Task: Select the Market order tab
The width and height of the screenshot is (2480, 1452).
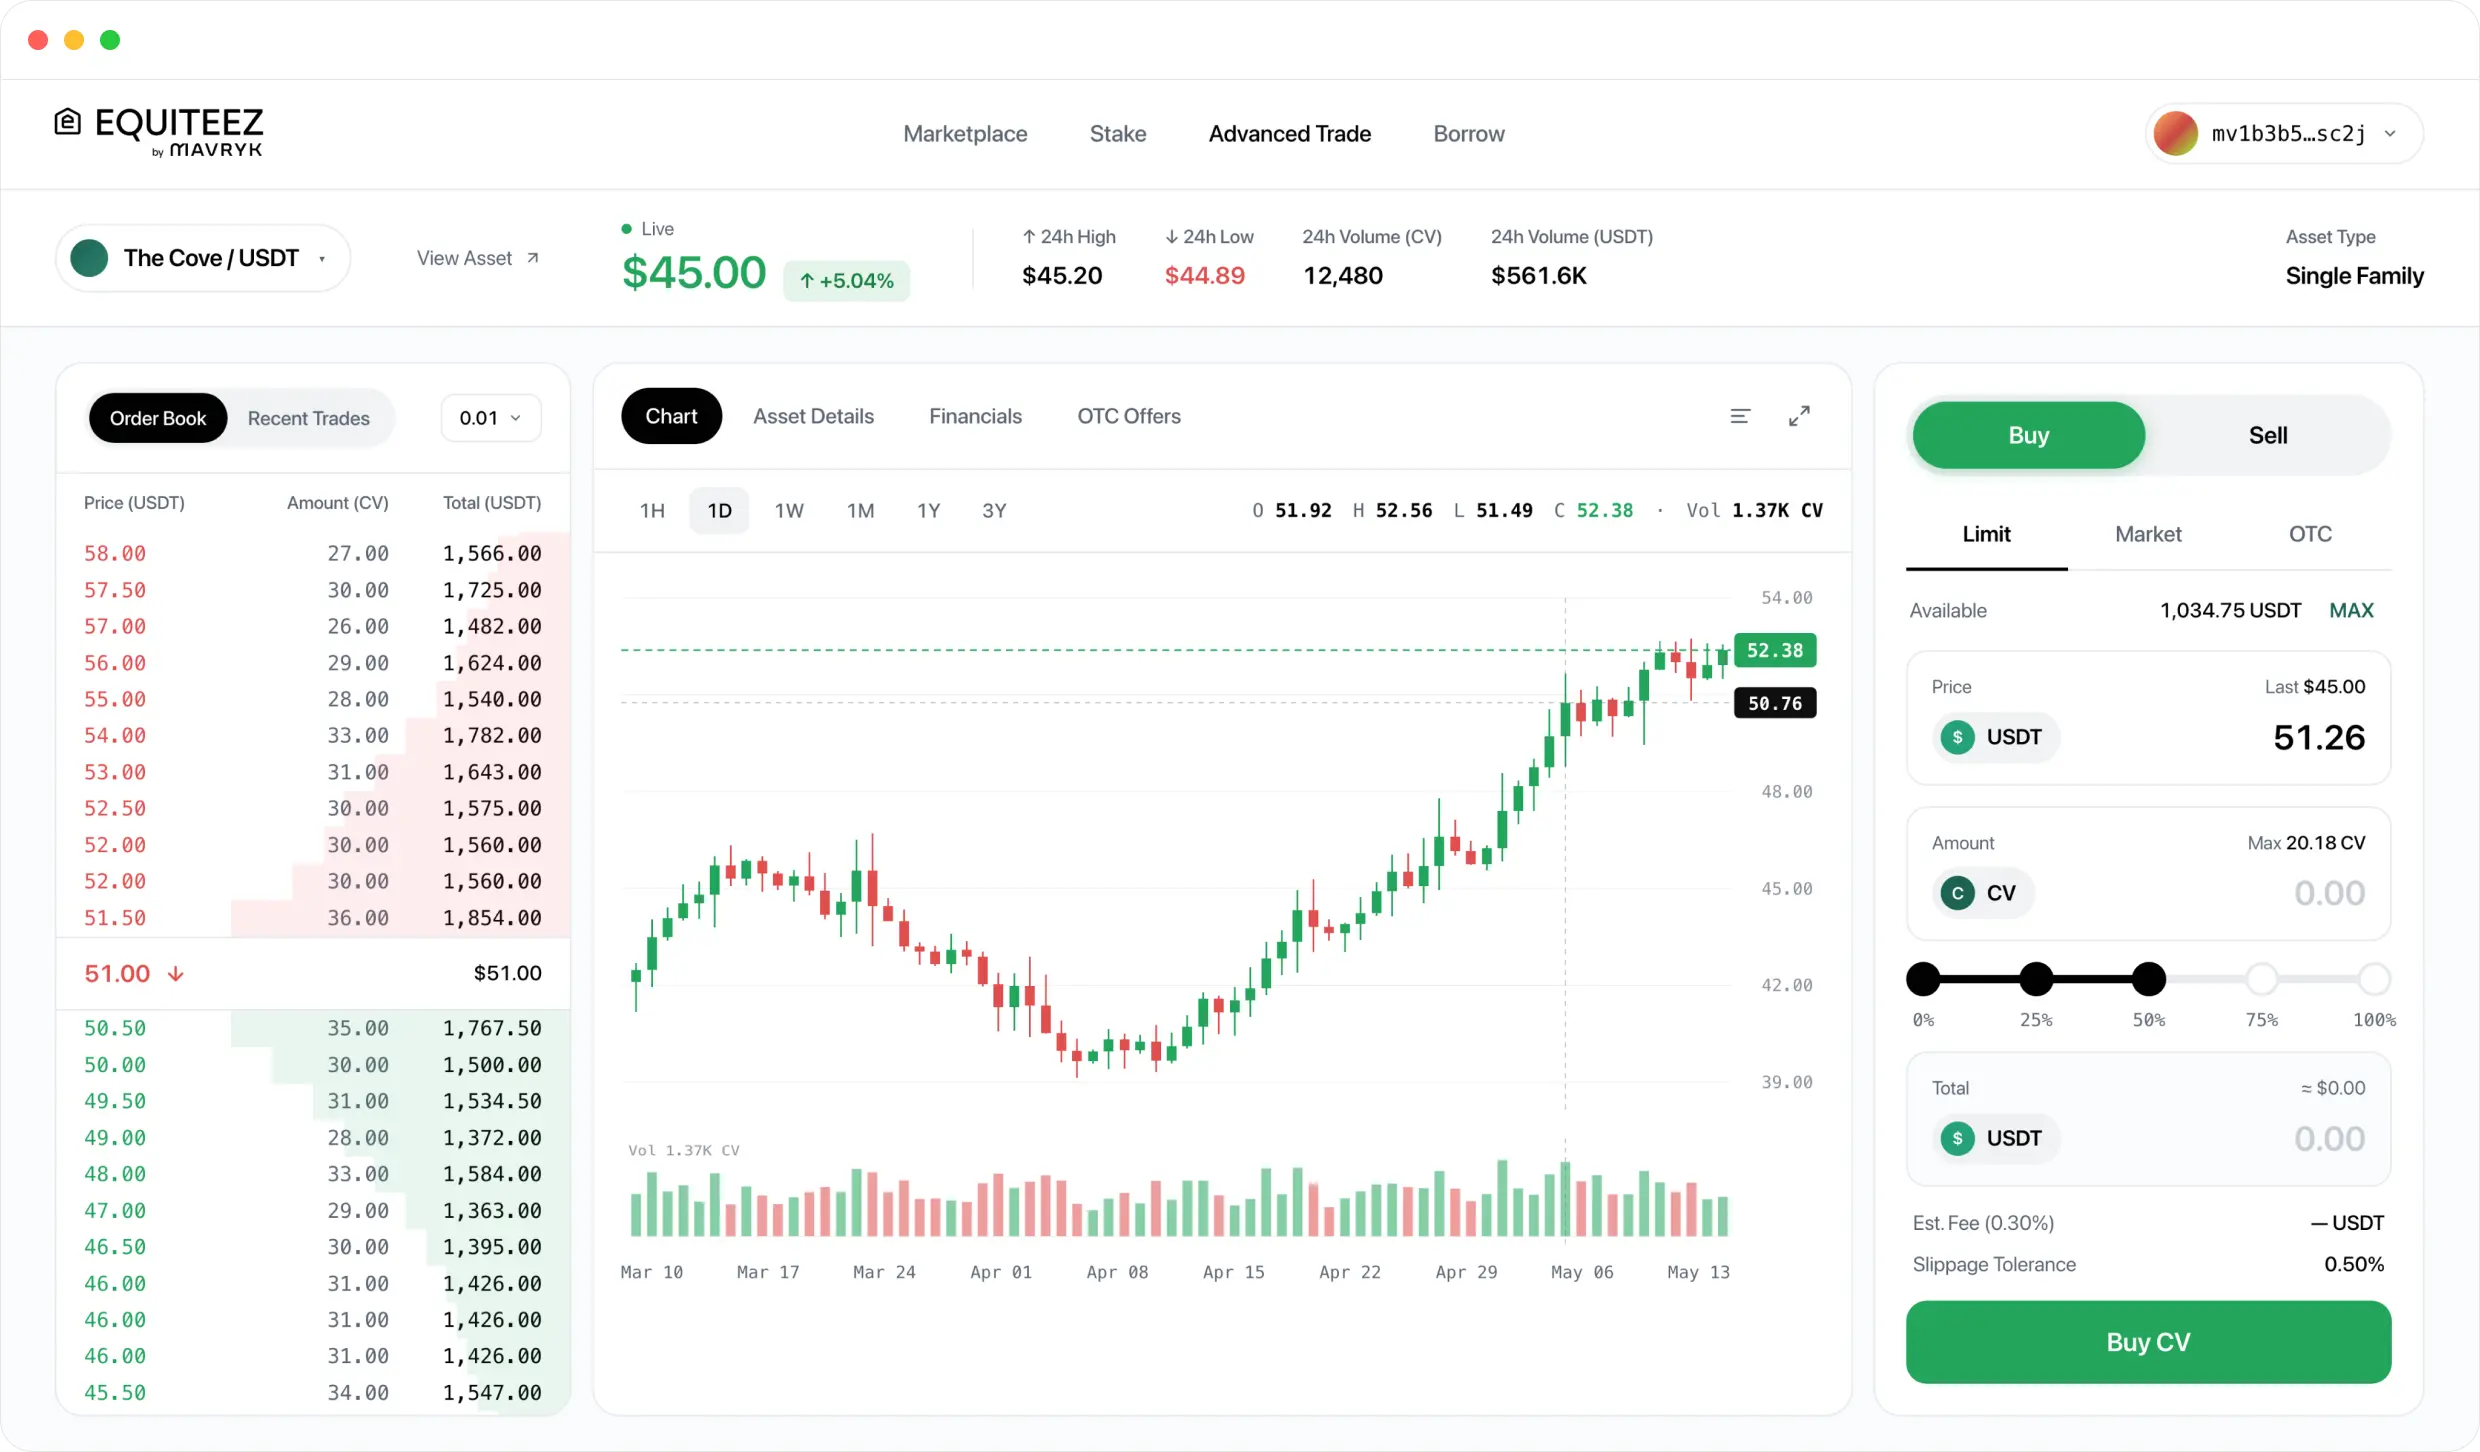Action: (x=2148, y=534)
